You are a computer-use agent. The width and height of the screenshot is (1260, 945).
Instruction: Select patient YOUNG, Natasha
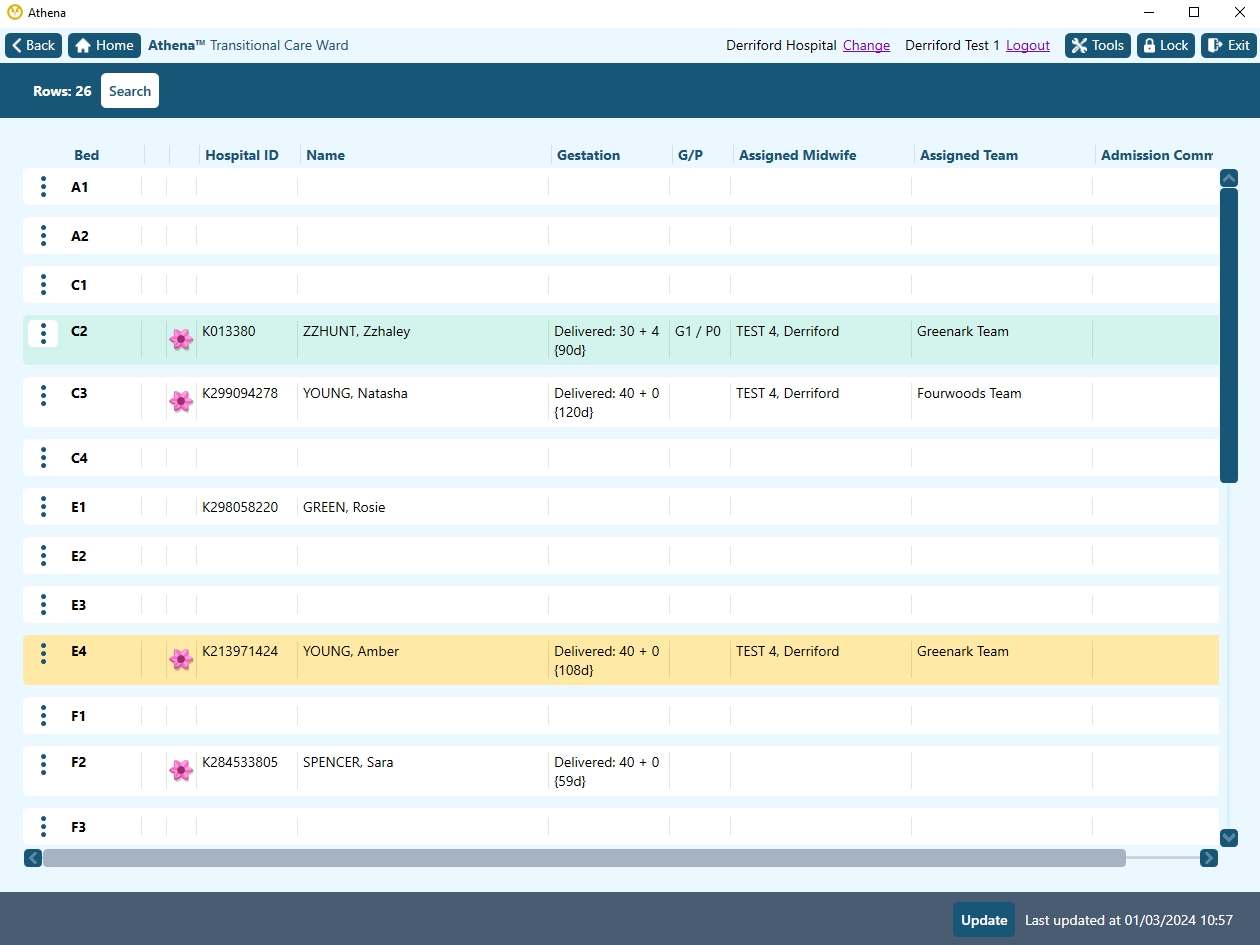355,393
